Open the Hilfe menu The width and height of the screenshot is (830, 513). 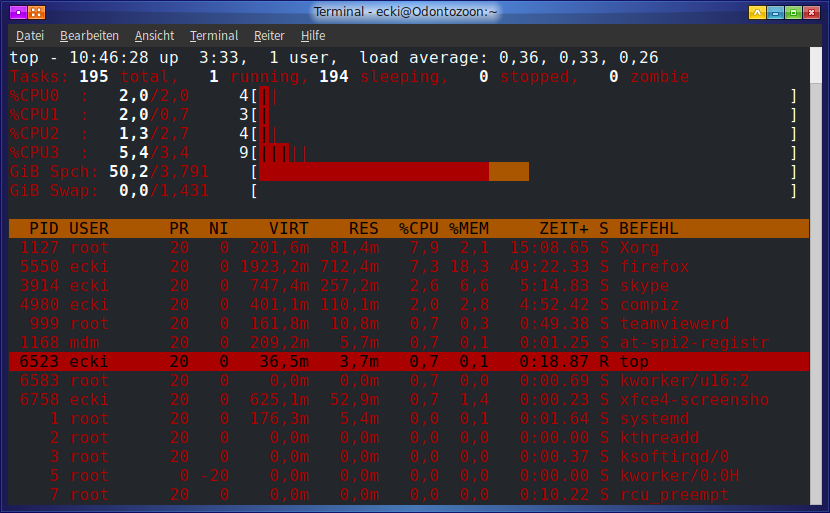313,35
